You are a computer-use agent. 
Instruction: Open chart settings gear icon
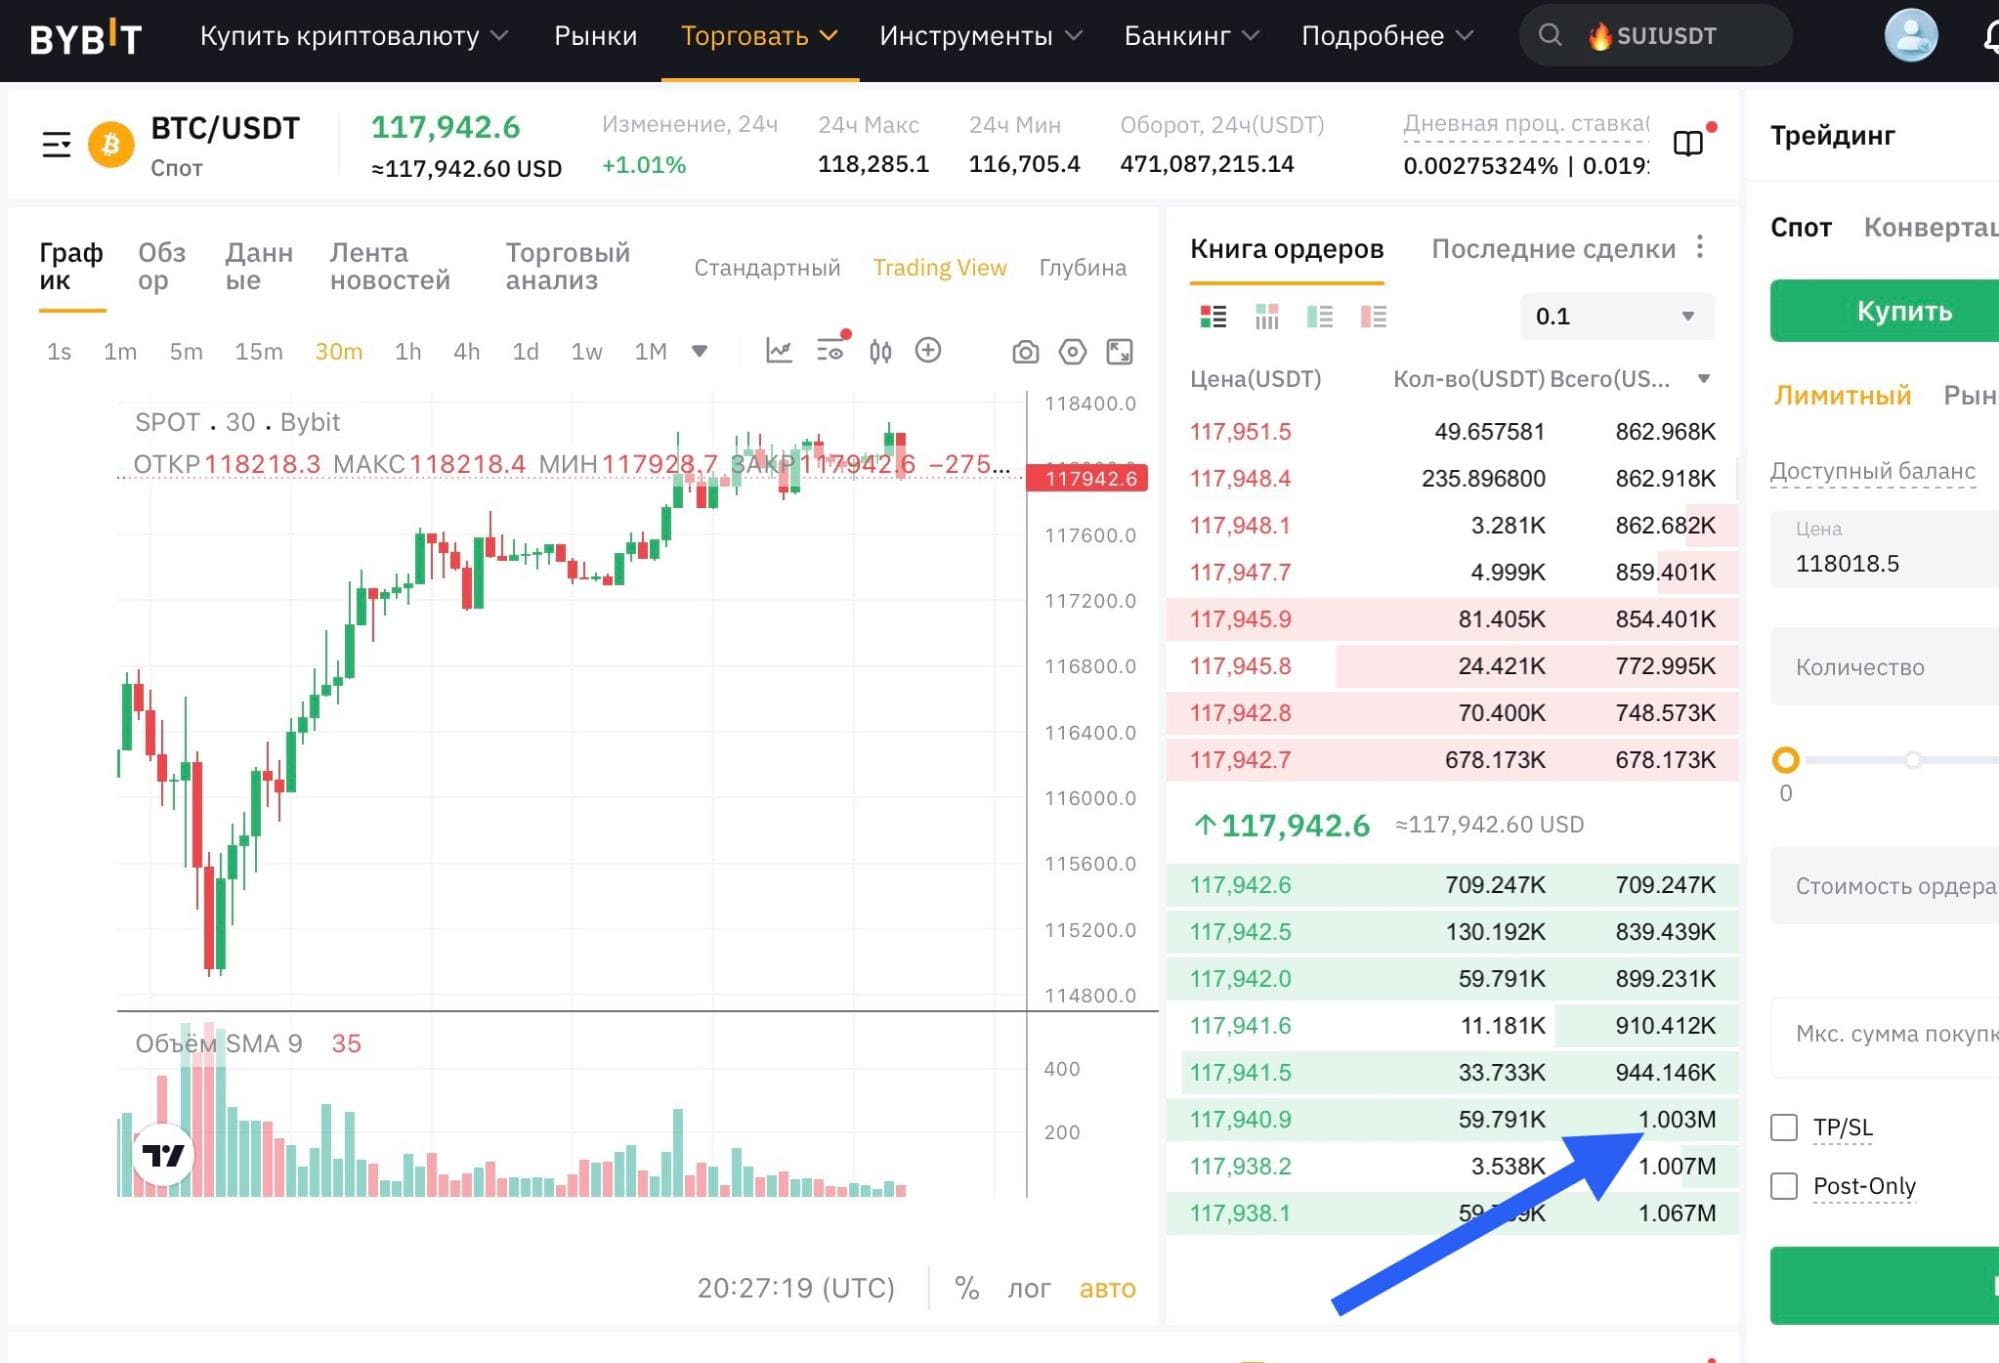click(x=1072, y=352)
